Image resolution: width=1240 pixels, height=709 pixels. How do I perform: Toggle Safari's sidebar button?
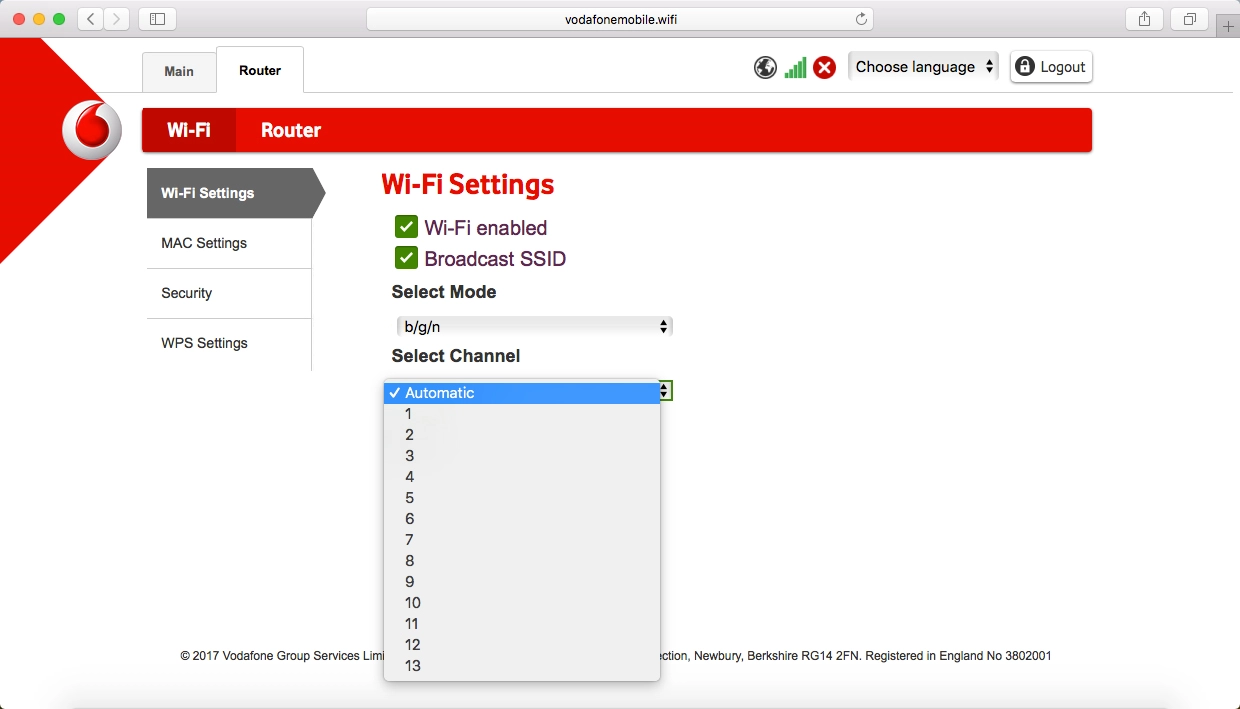point(157,19)
